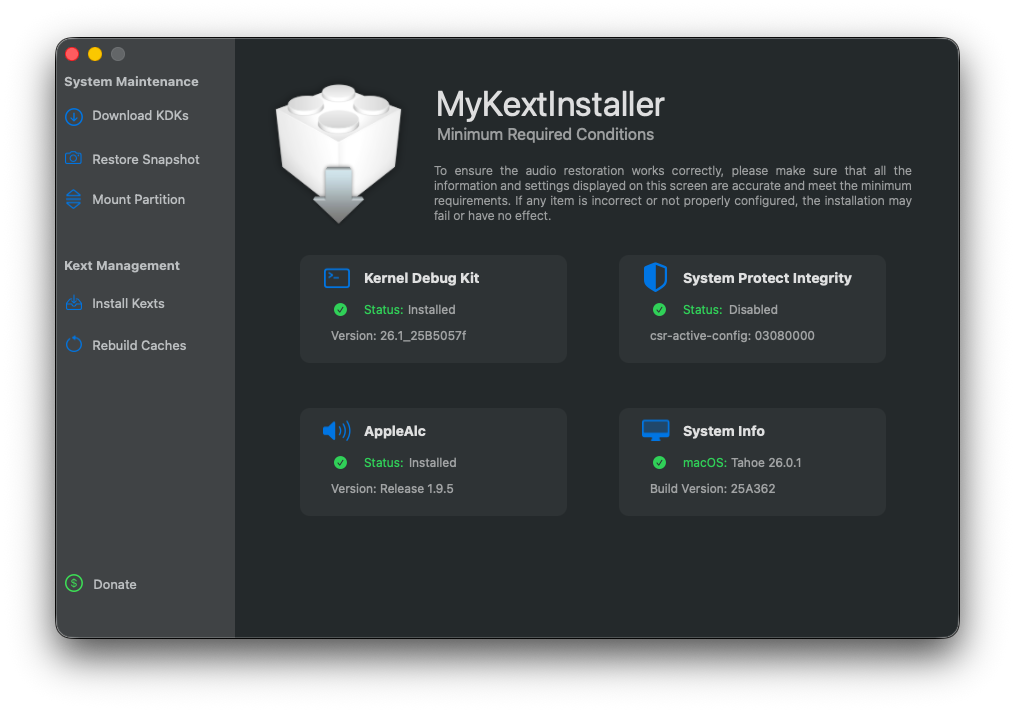The width and height of the screenshot is (1015, 712).
Task: Open Mount Partition from the sidebar
Action: [138, 200]
